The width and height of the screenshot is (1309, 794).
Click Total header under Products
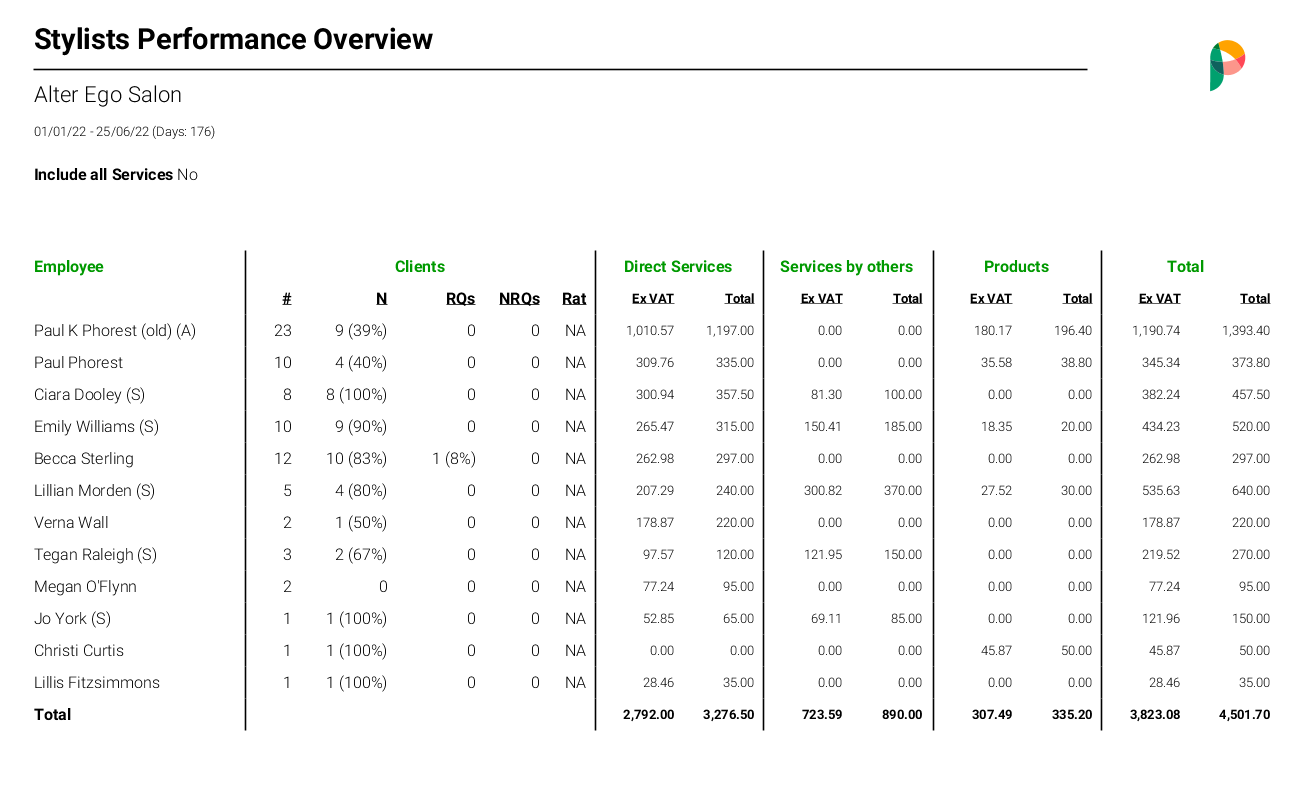[x=1077, y=299]
